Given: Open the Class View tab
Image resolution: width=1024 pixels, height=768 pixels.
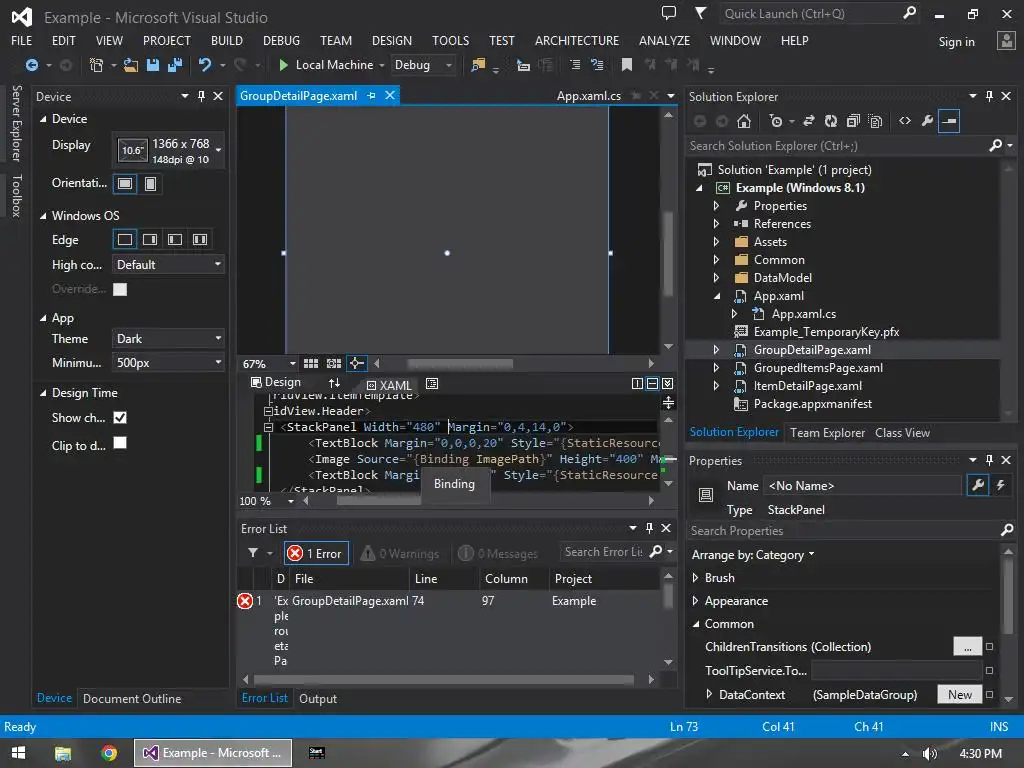Looking at the screenshot, I should pos(902,433).
